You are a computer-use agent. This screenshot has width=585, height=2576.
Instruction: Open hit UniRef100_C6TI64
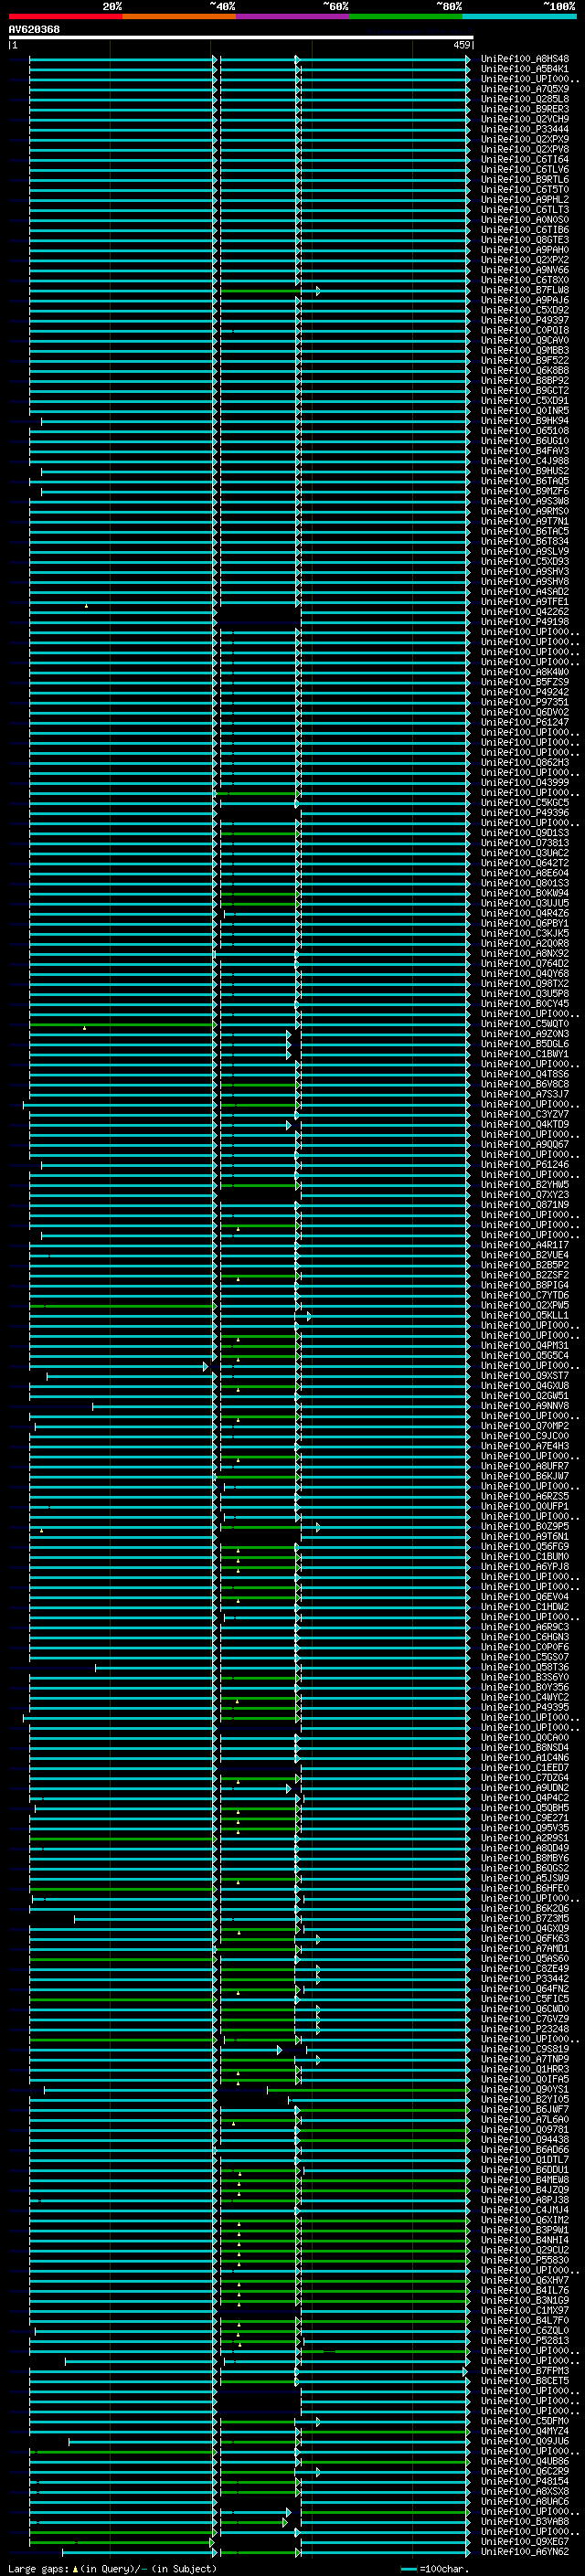click(525, 159)
